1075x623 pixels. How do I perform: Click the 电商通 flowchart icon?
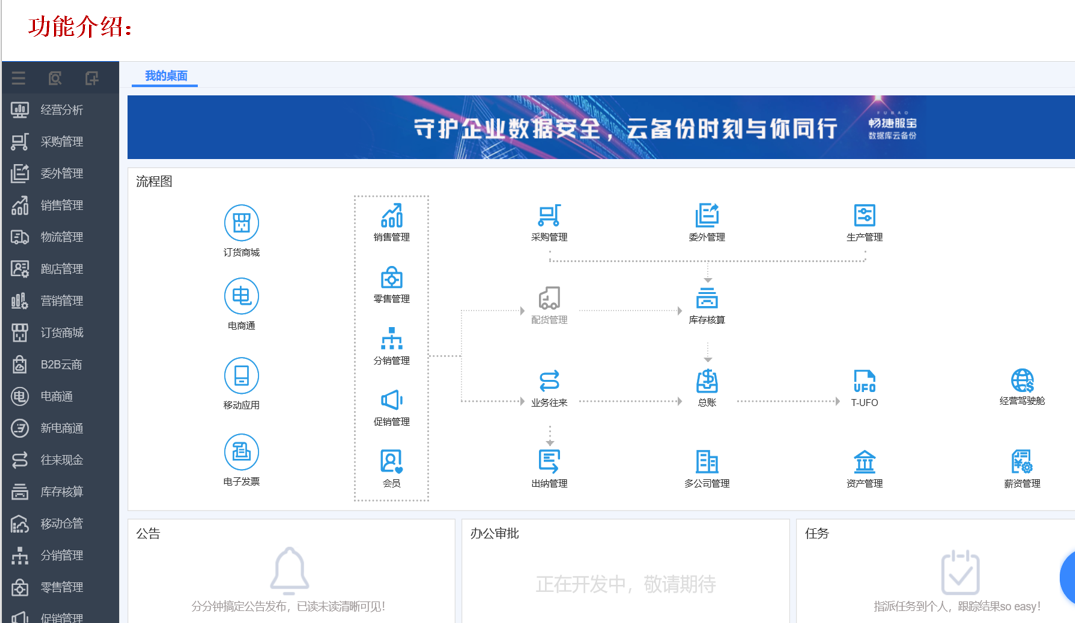241,297
